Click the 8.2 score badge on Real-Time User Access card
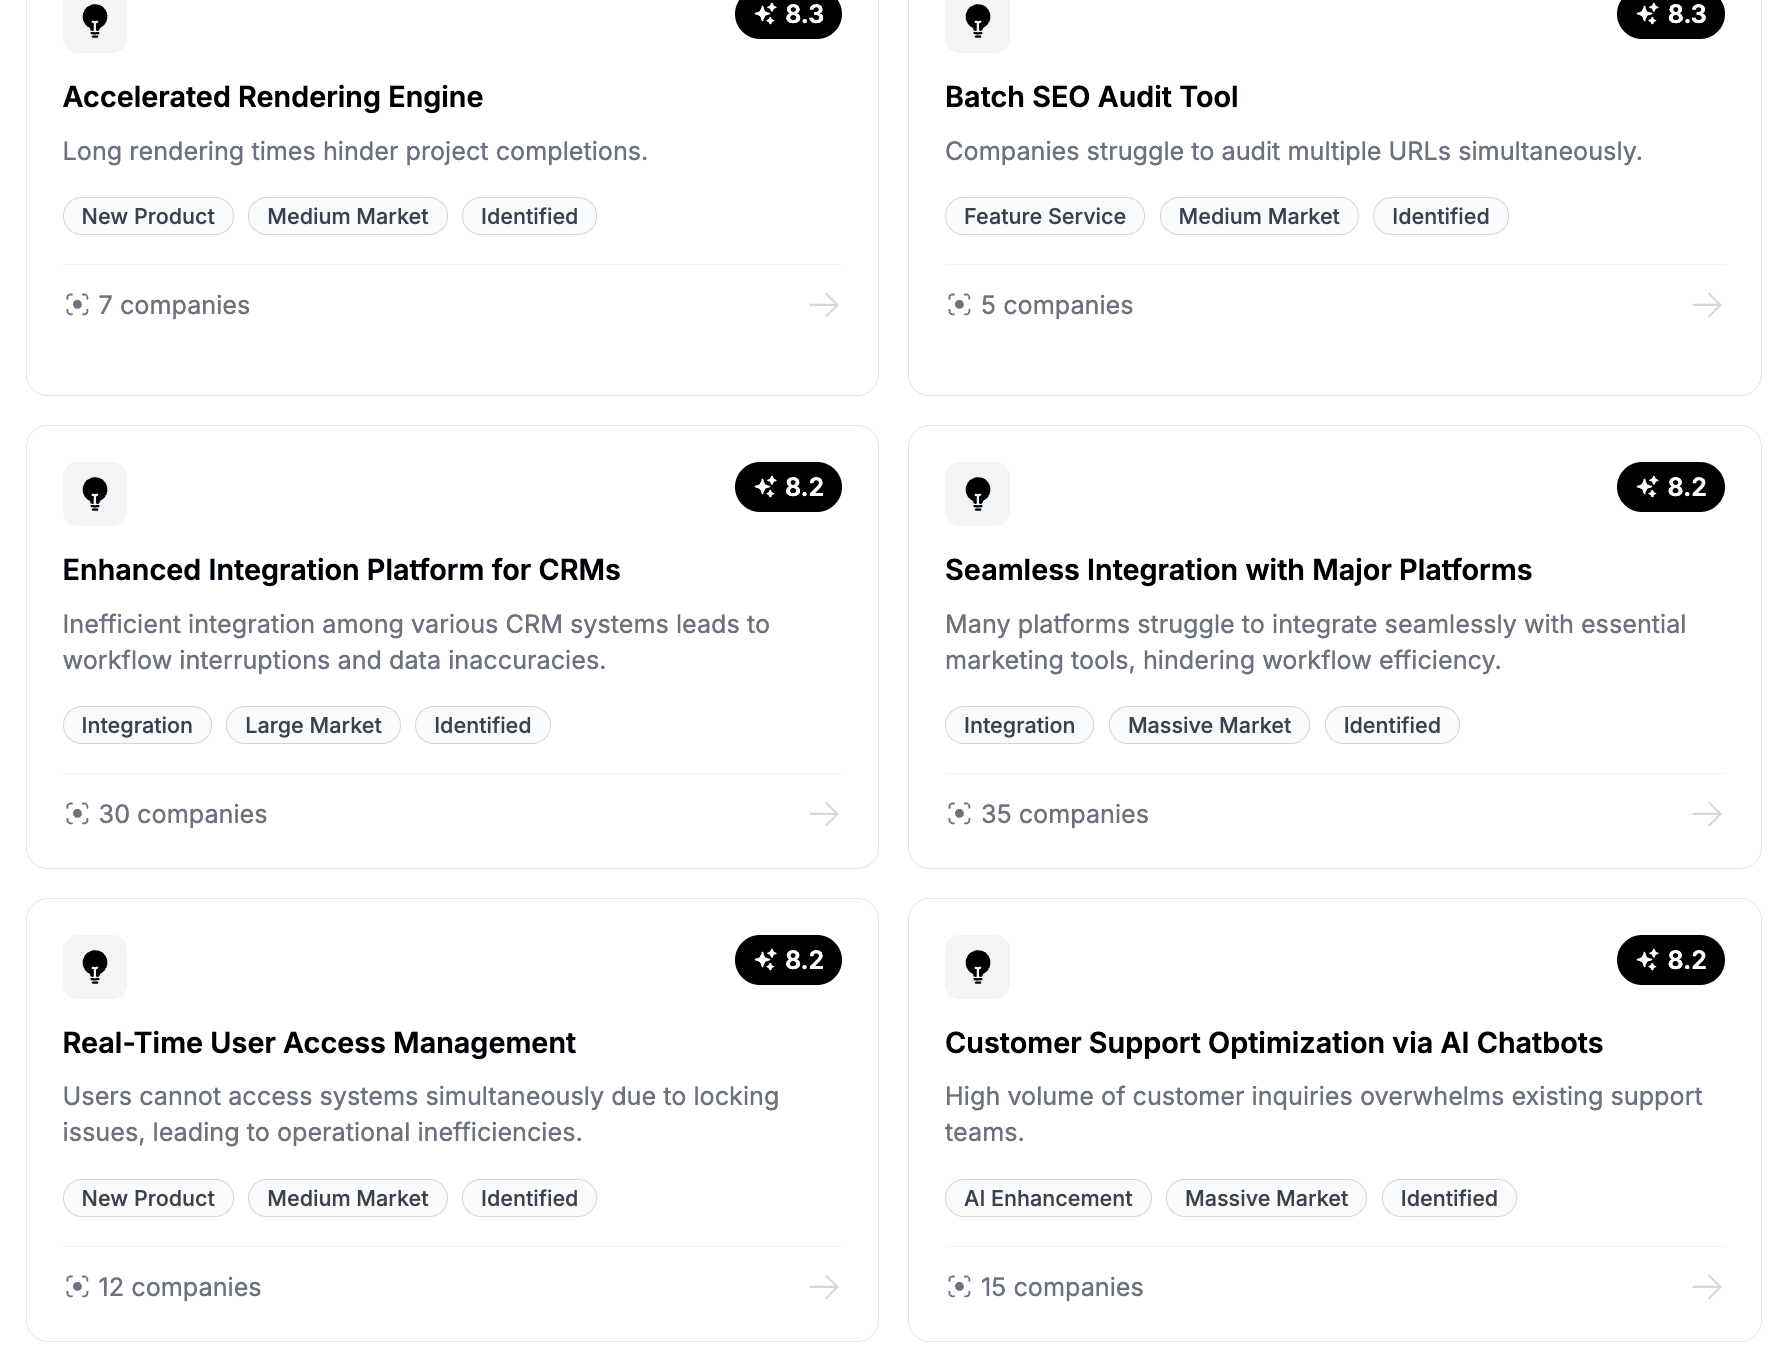The image size is (1782, 1372). click(x=788, y=960)
